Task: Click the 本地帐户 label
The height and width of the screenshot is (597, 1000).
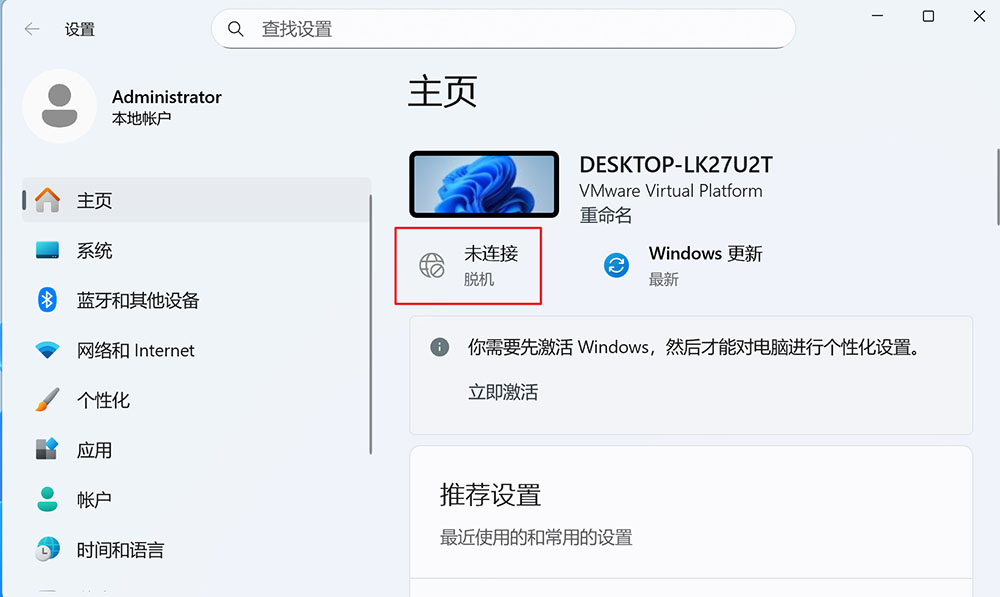Action: 141,119
